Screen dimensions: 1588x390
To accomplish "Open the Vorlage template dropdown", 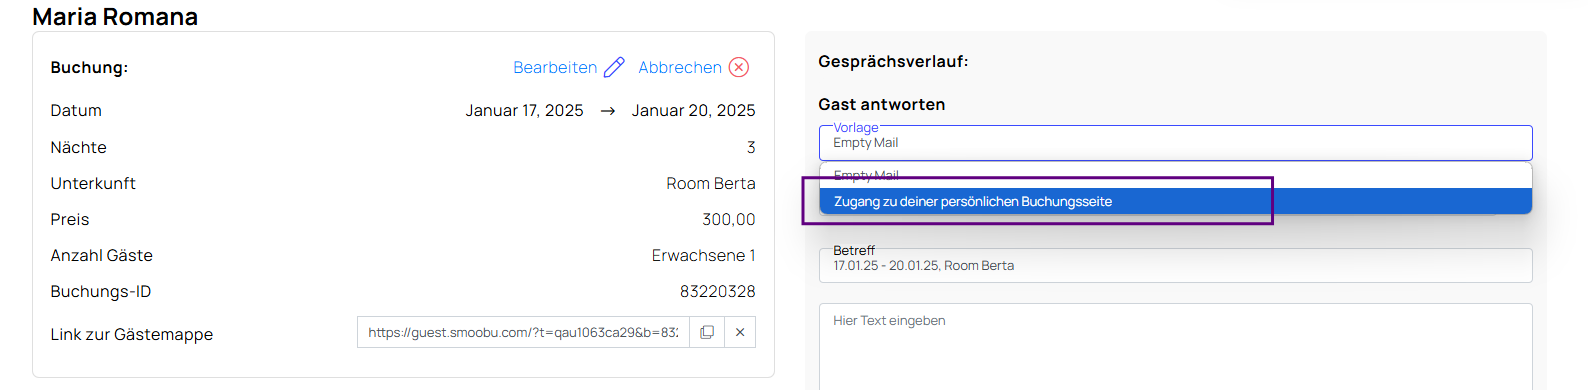I will coord(1175,143).
